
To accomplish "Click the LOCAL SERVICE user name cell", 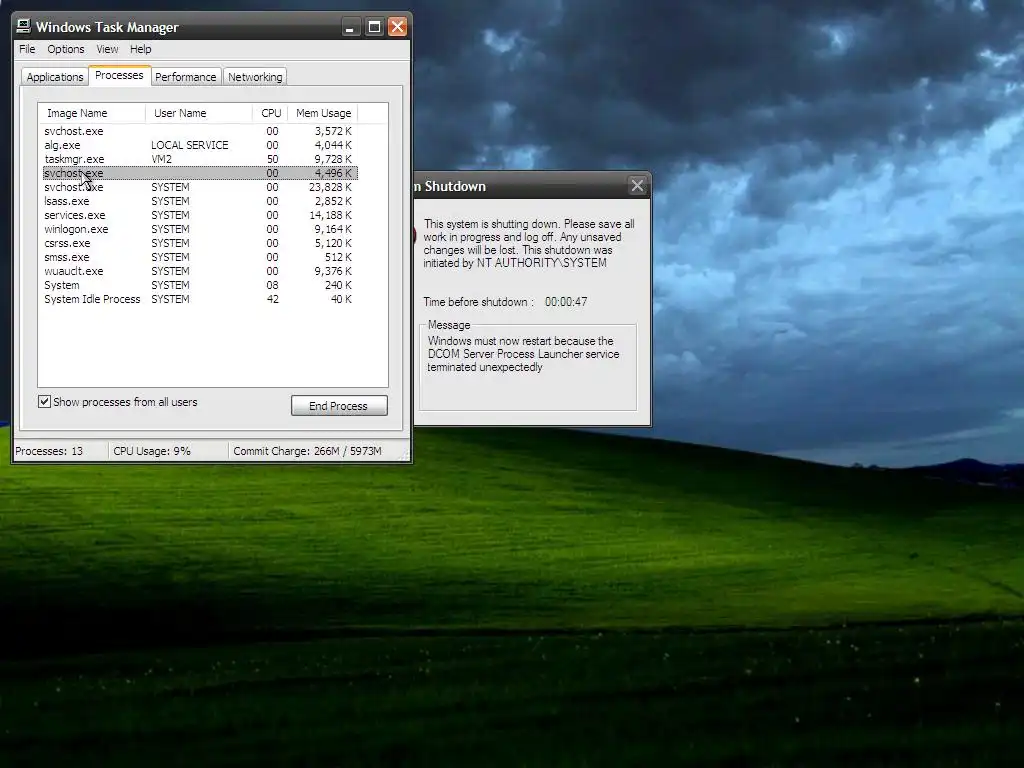I will [190, 145].
